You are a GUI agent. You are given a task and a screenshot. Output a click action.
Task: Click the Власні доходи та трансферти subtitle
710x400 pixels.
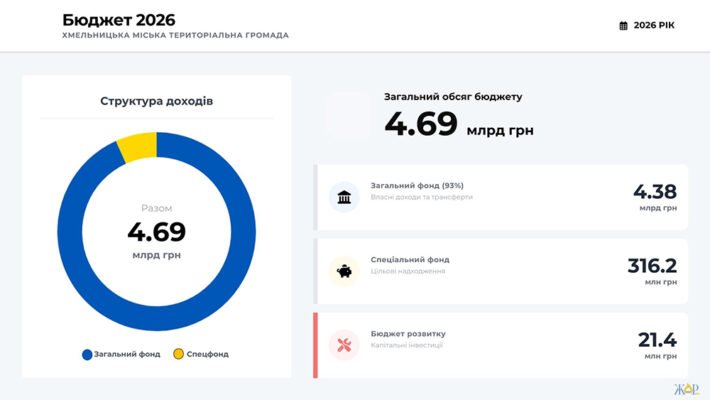pyautogui.click(x=422, y=197)
